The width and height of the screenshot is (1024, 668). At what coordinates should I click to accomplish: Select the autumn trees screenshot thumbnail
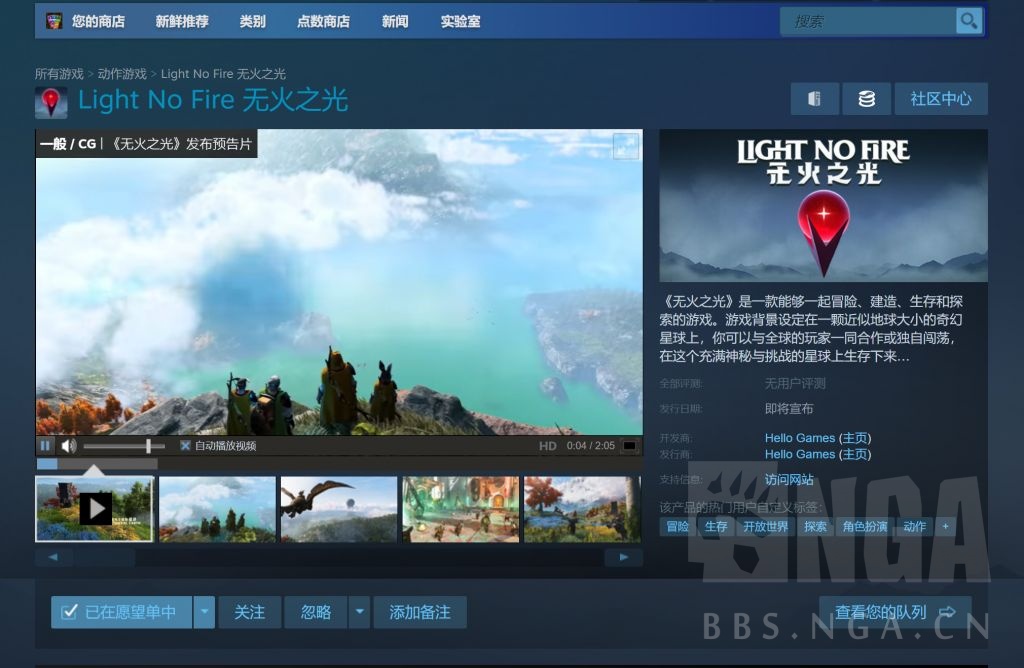(583, 509)
